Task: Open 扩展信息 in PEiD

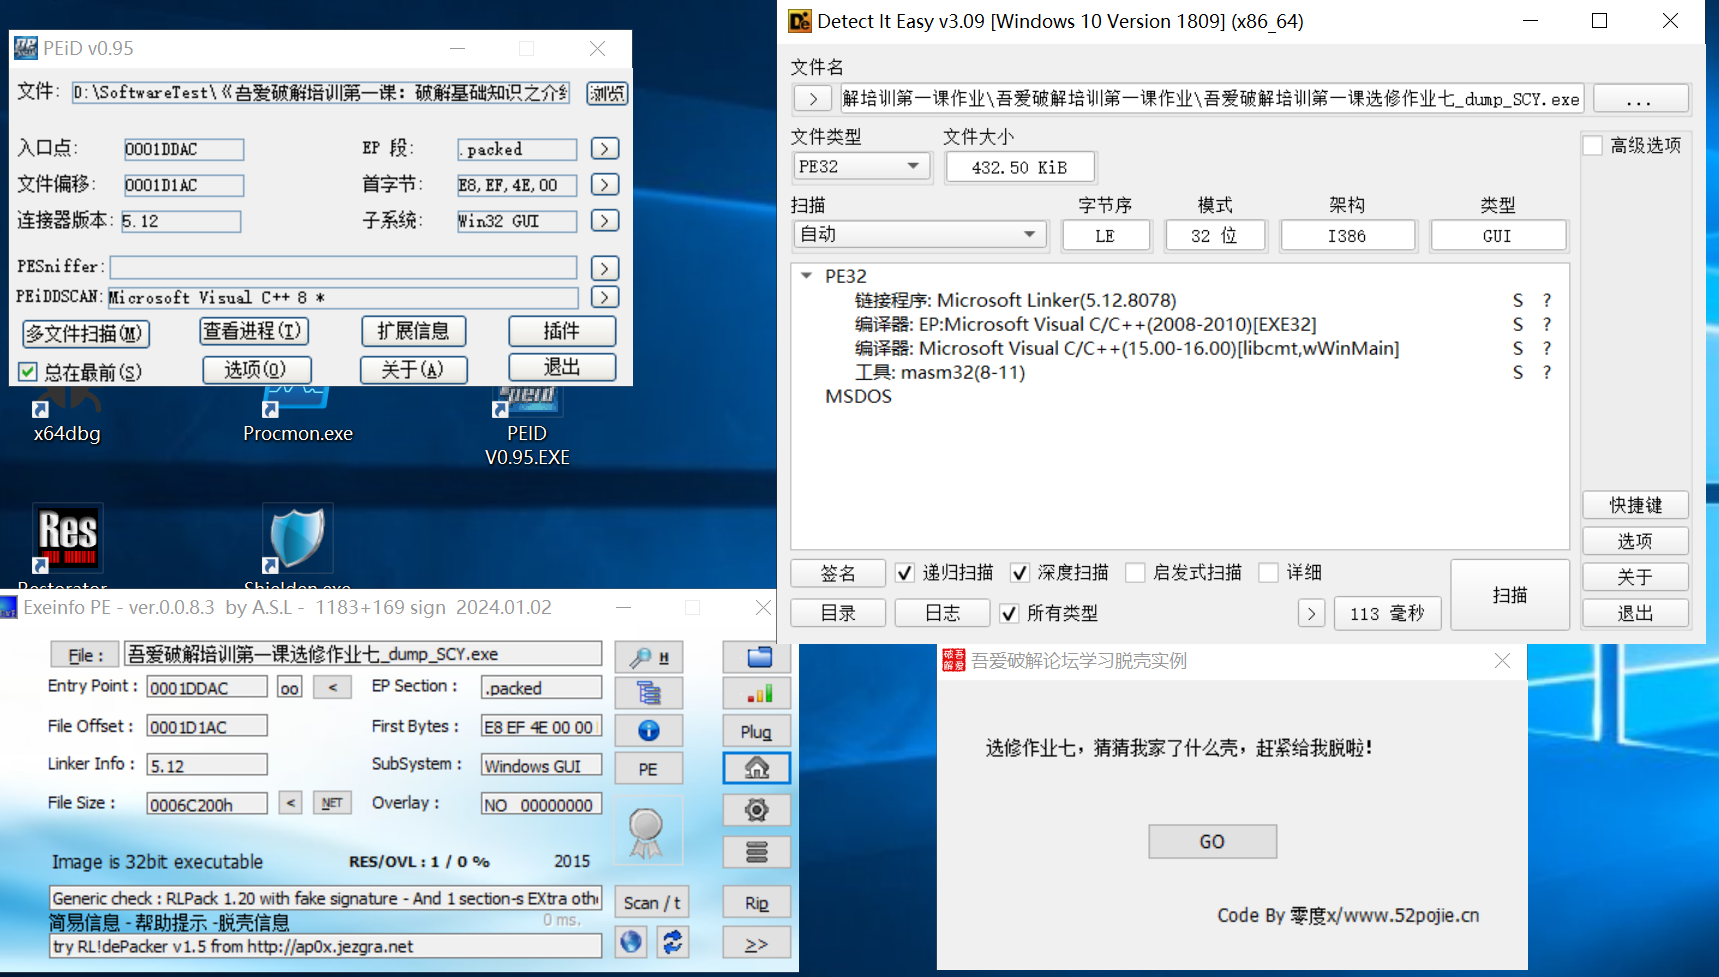Action: click(x=414, y=331)
